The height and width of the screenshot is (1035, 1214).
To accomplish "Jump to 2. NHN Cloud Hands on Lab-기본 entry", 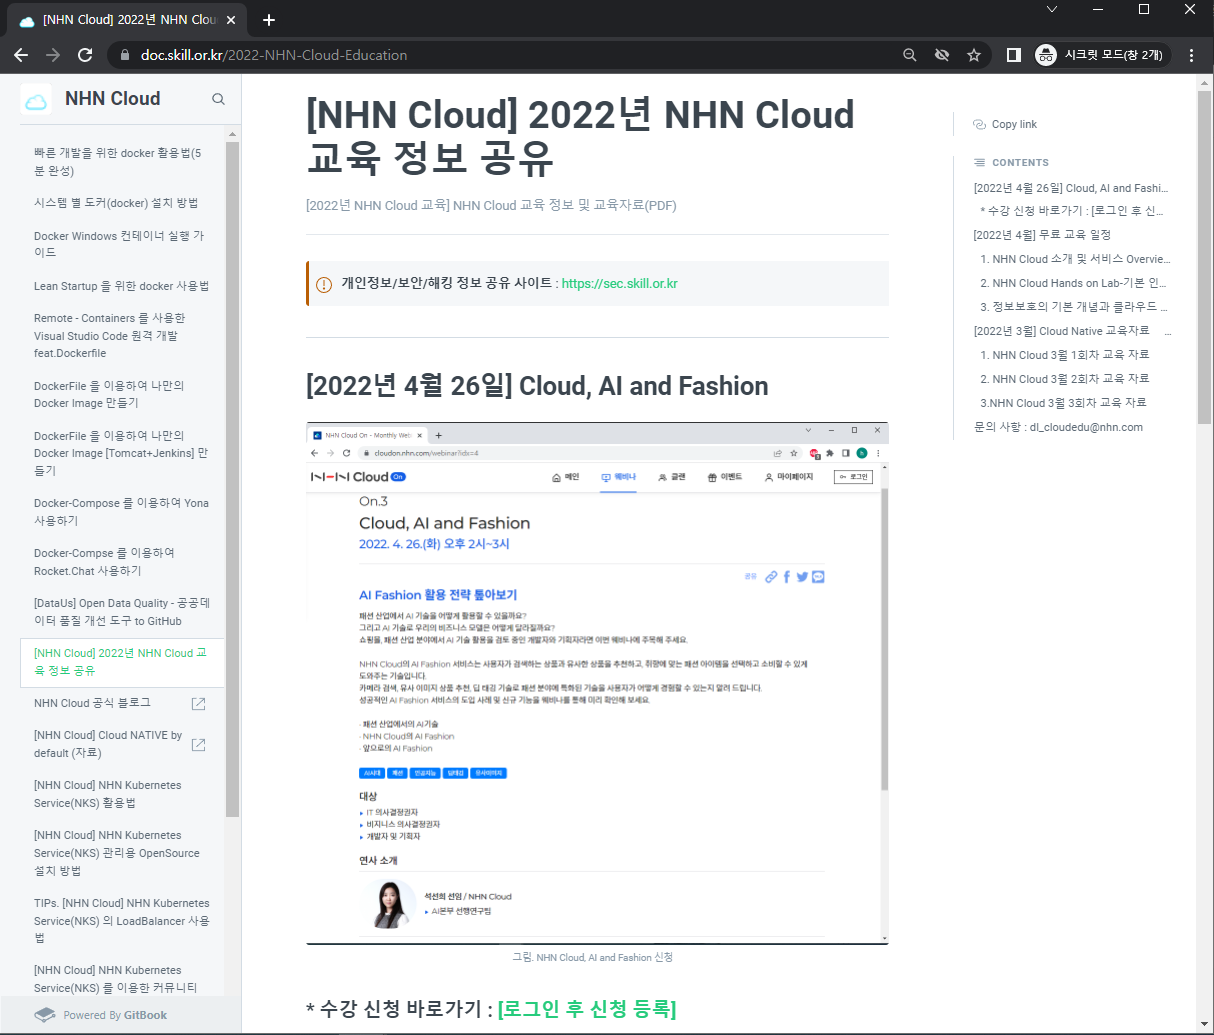I will coord(1074,283).
